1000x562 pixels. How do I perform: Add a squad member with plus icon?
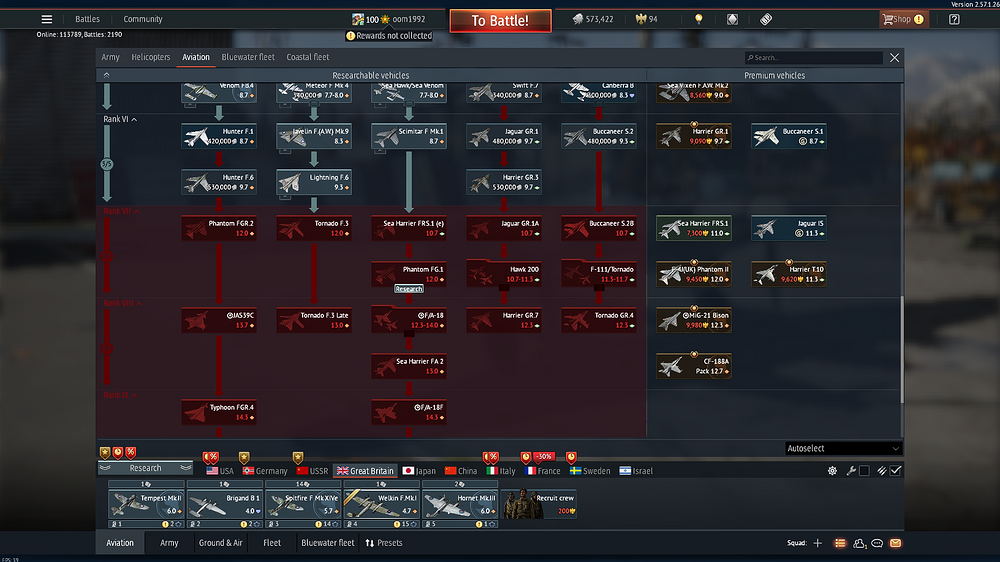(x=818, y=543)
